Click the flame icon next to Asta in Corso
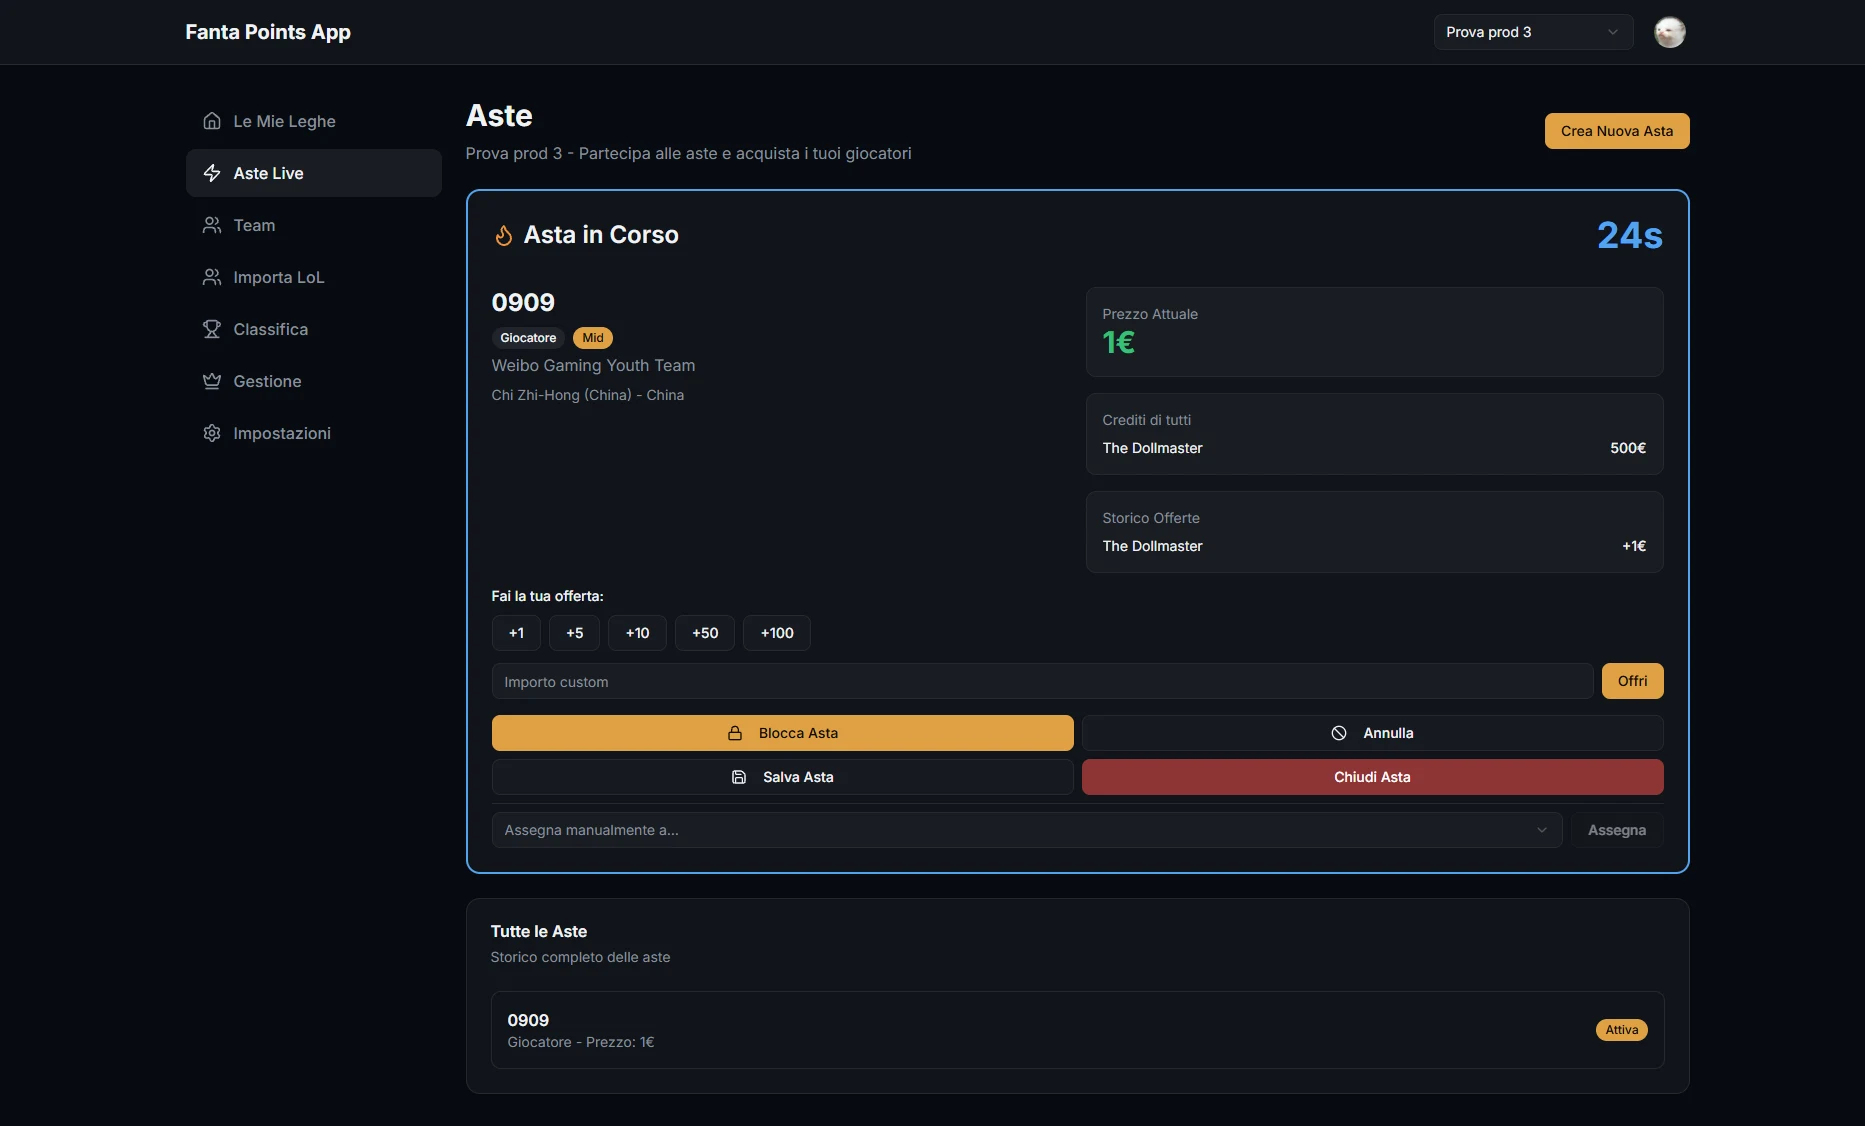Image resolution: width=1865 pixels, height=1126 pixels. tap(504, 235)
